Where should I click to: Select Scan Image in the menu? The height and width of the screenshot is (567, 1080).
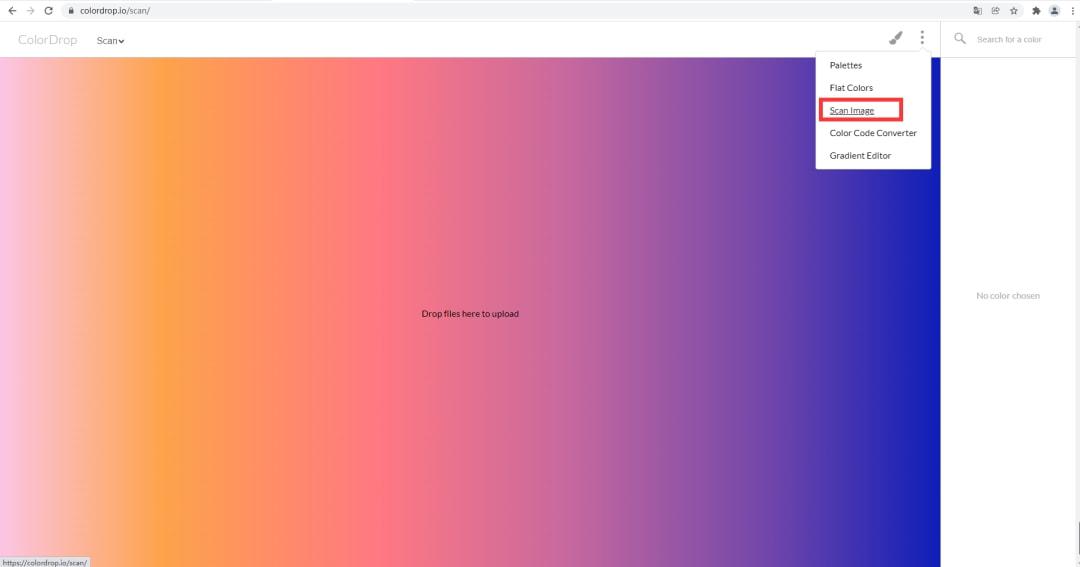[x=852, y=110]
